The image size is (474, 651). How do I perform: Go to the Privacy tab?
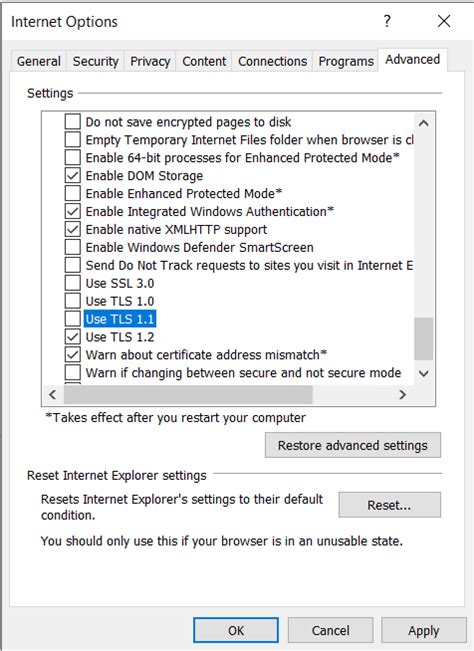tap(150, 61)
